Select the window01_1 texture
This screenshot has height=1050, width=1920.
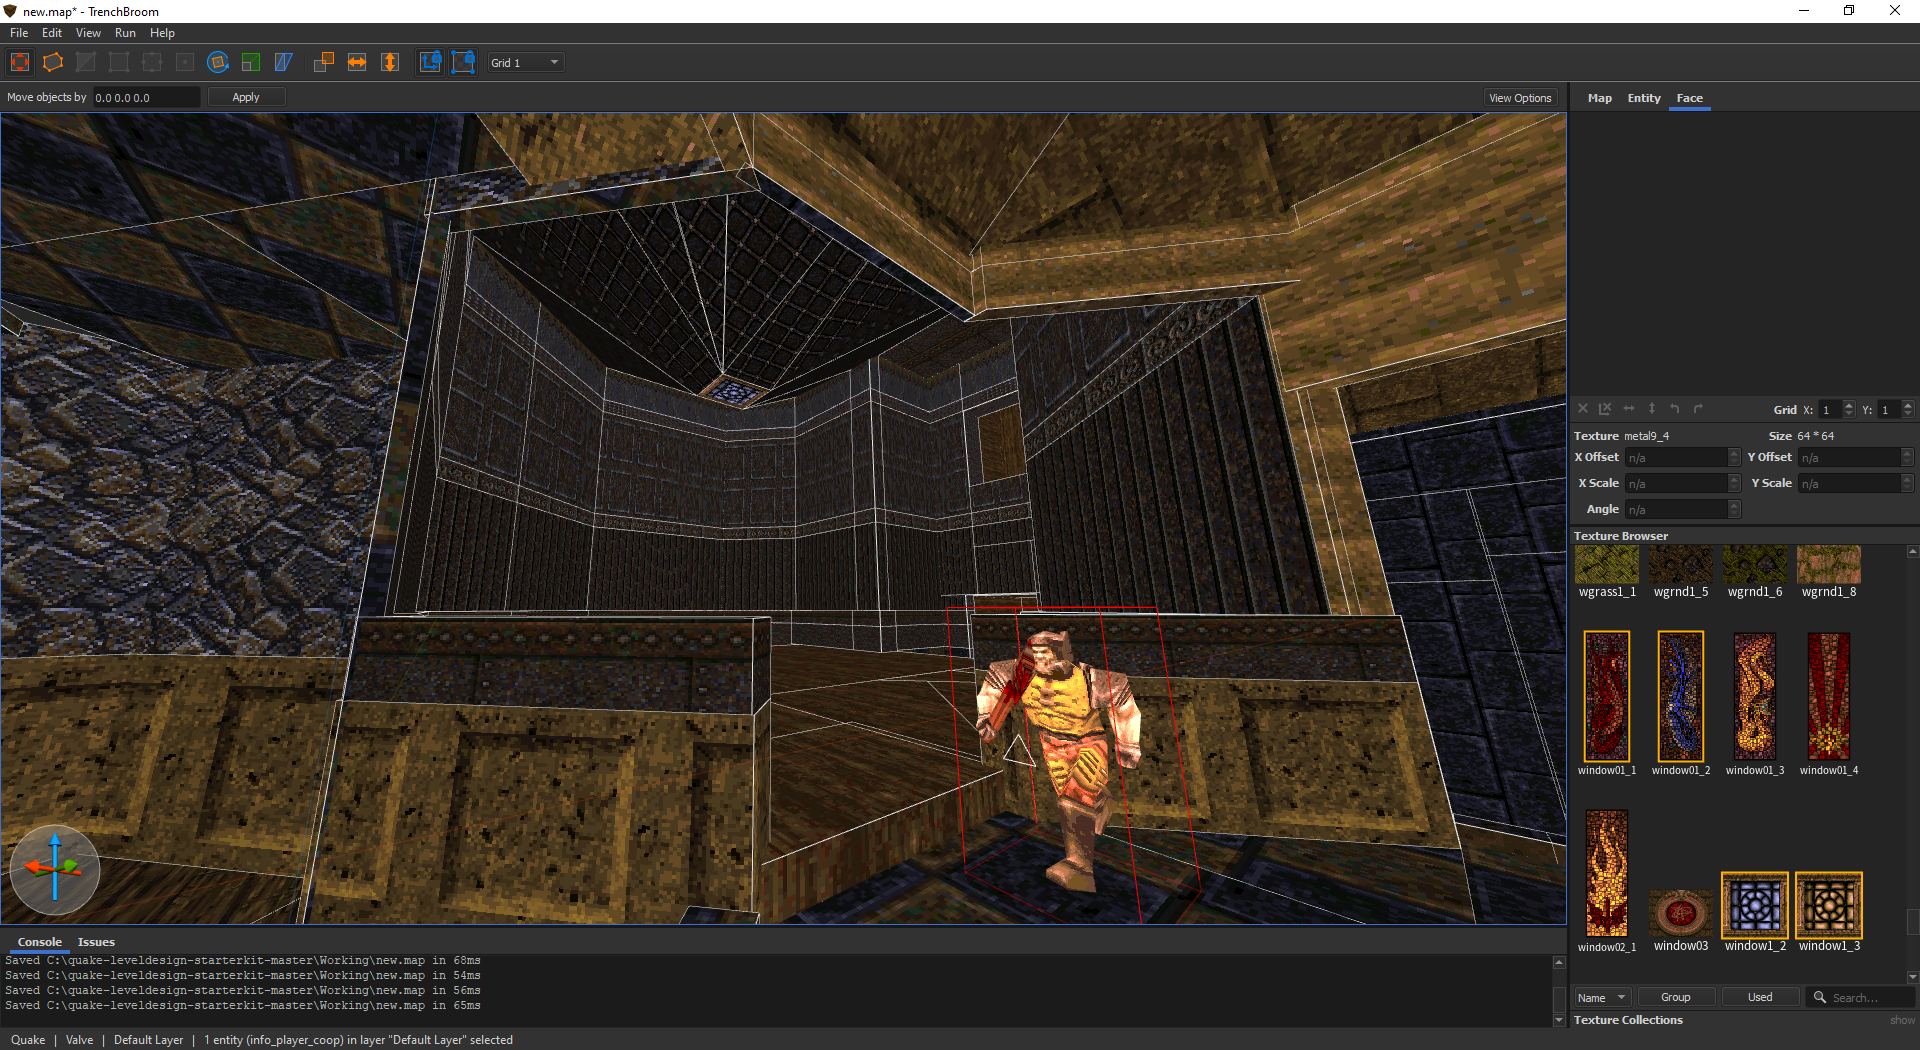pyautogui.click(x=1607, y=704)
